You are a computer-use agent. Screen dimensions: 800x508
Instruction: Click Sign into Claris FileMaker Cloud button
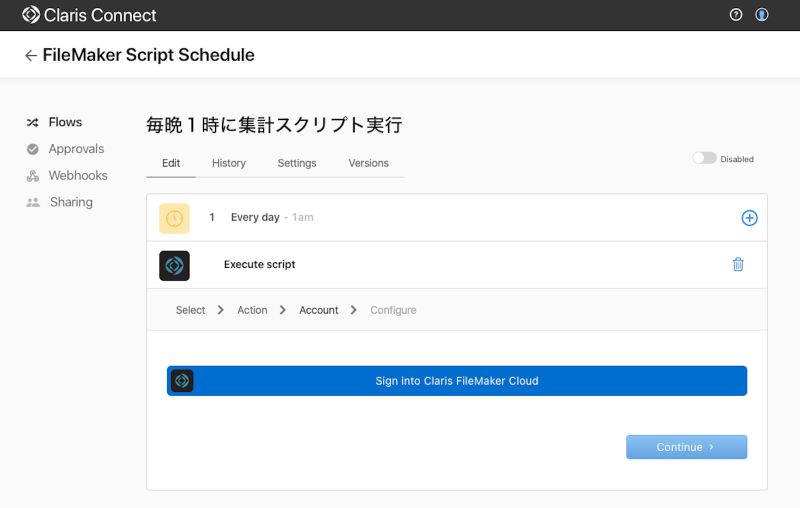coord(457,380)
